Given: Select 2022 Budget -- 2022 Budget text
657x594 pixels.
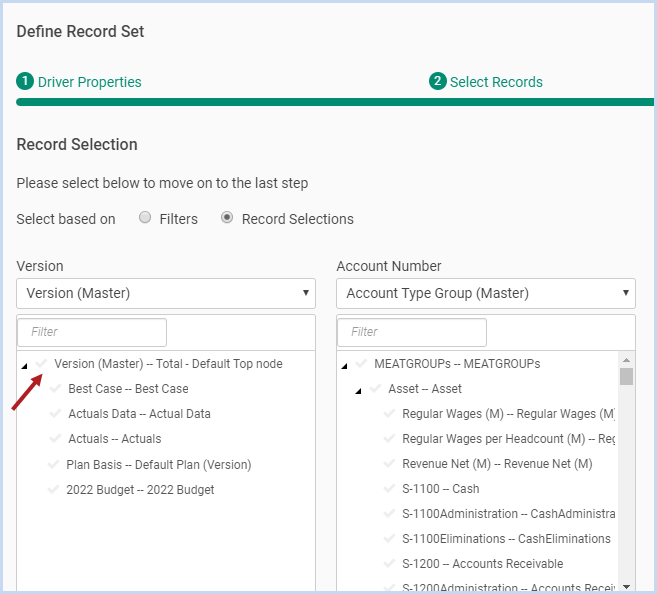Looking at the screenshot, I should (x=140, y=490).
